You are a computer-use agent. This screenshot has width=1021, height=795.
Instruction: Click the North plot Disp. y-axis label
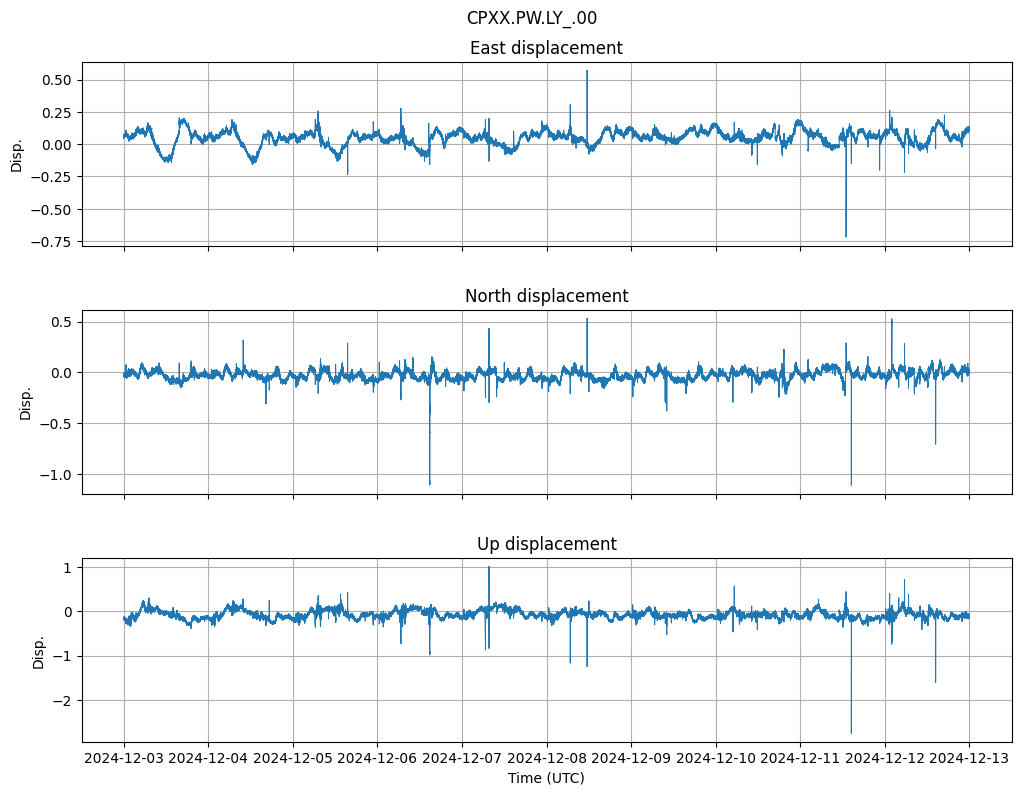(26, 402)
